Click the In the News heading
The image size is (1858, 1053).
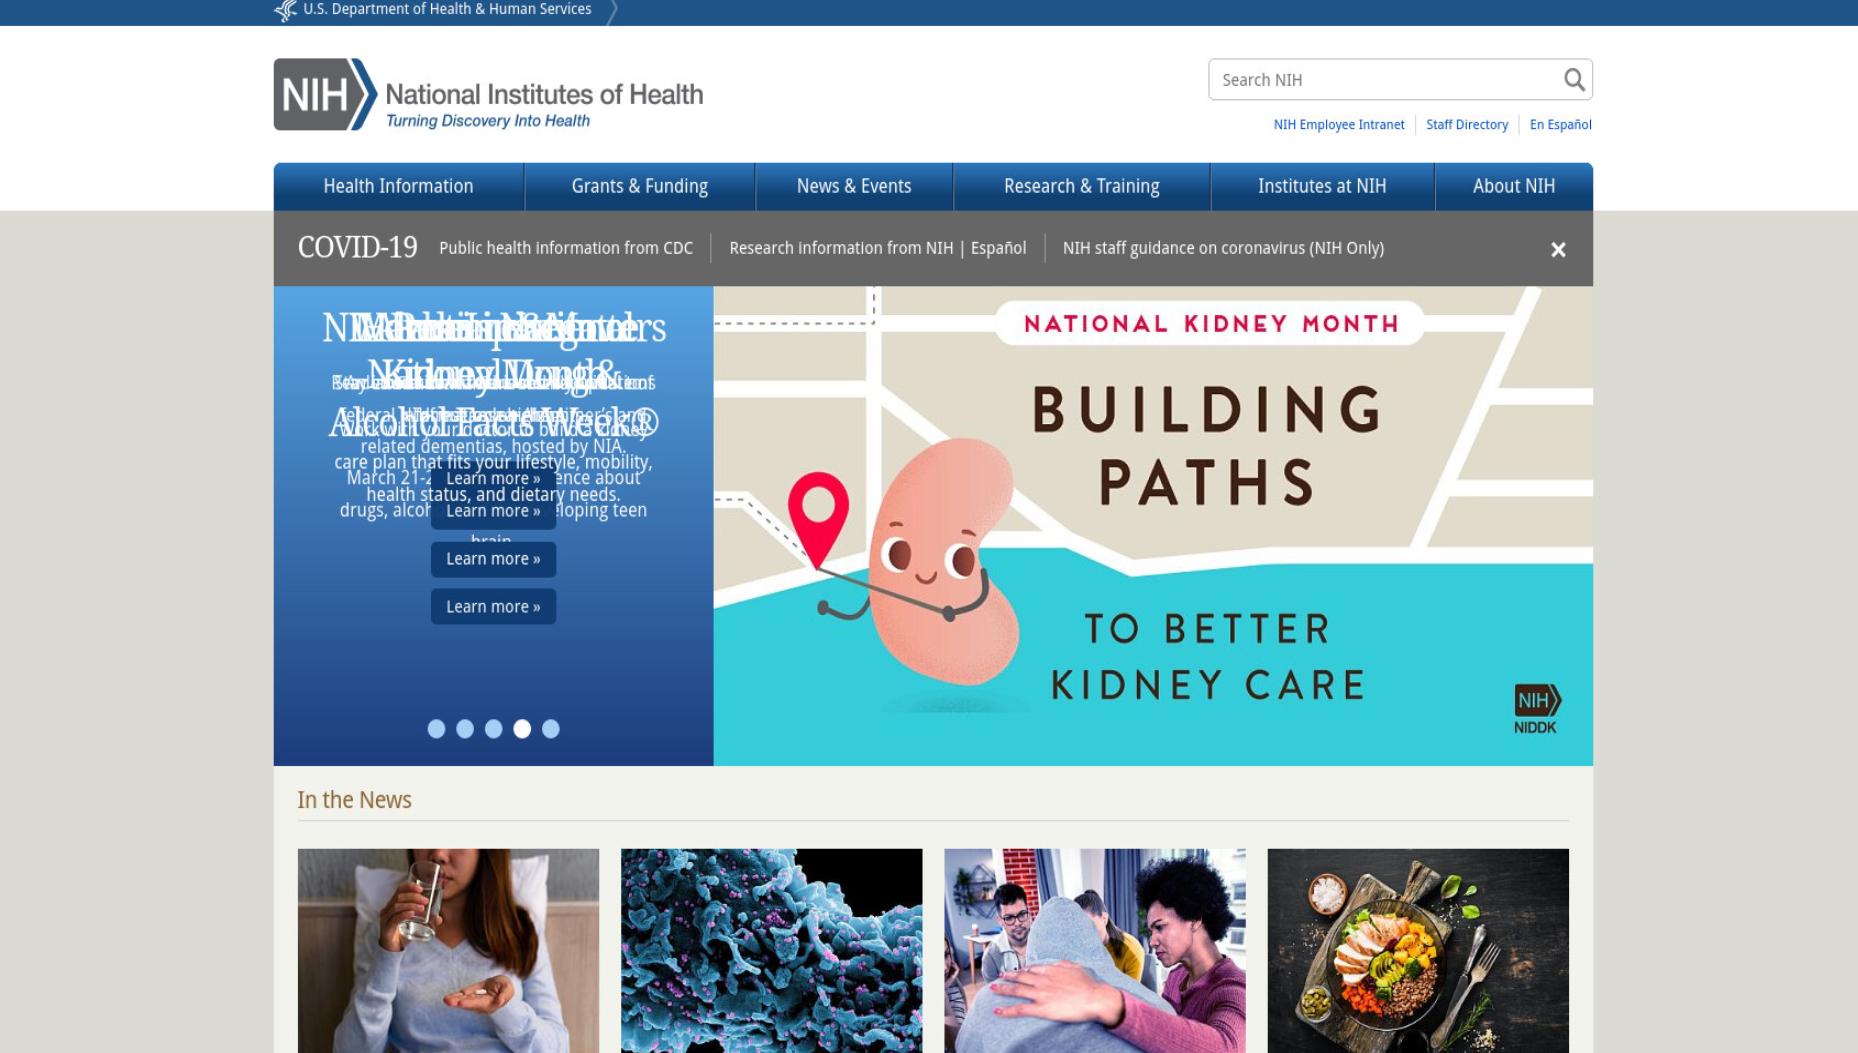coord(354,800)
